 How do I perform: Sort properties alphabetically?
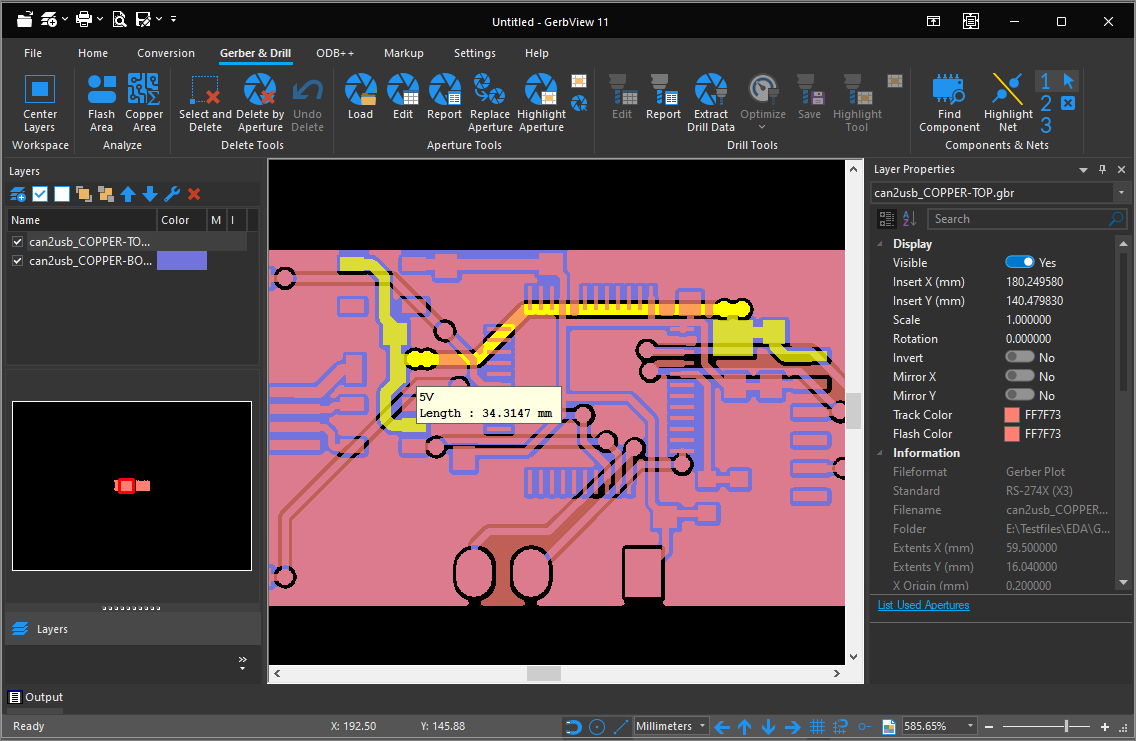[x=909, y=219]
